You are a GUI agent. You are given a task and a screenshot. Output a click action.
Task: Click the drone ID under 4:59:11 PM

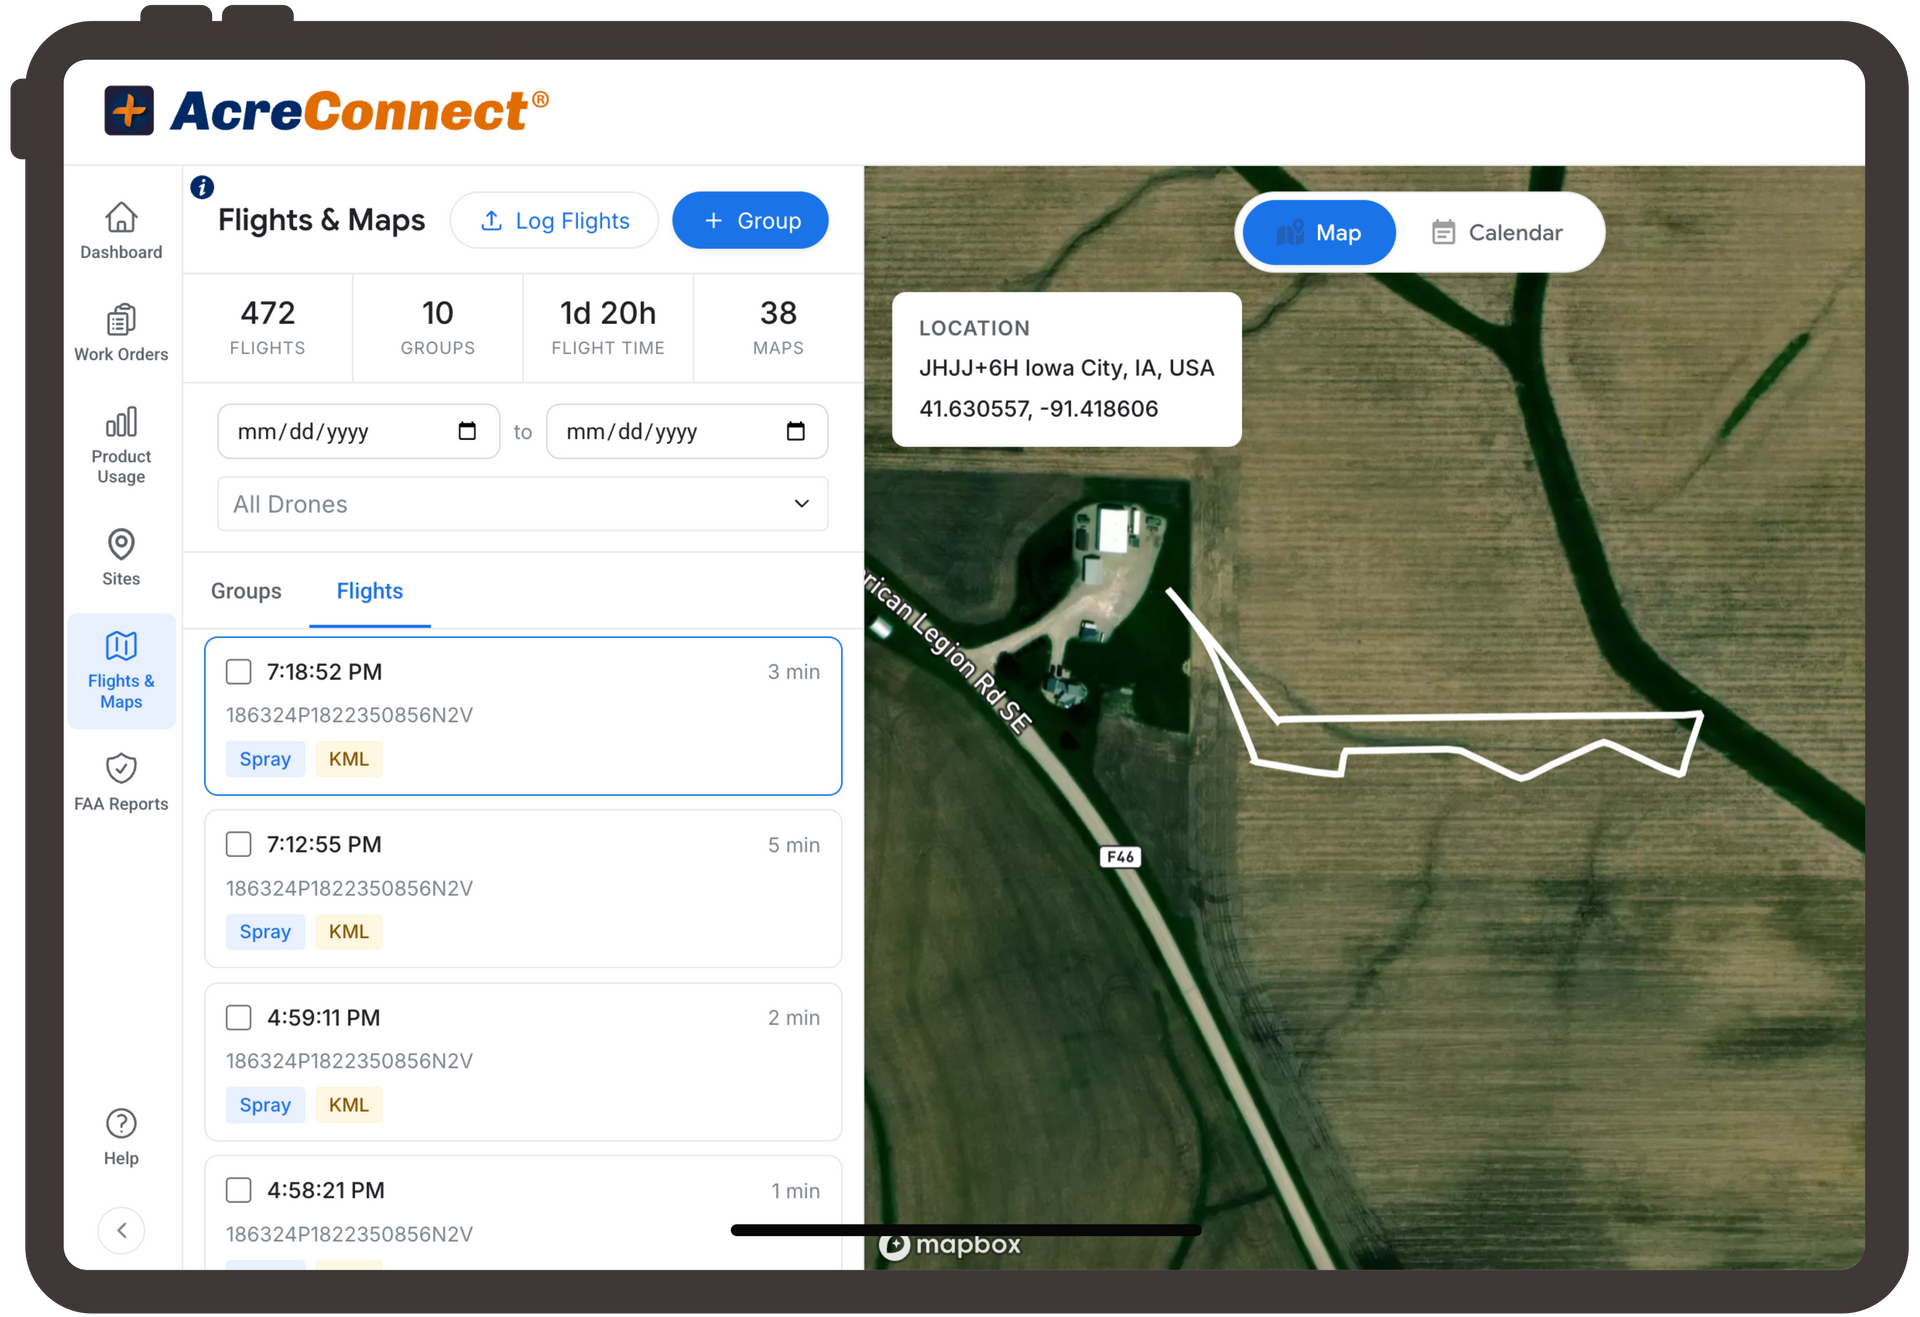(349, 1061)
